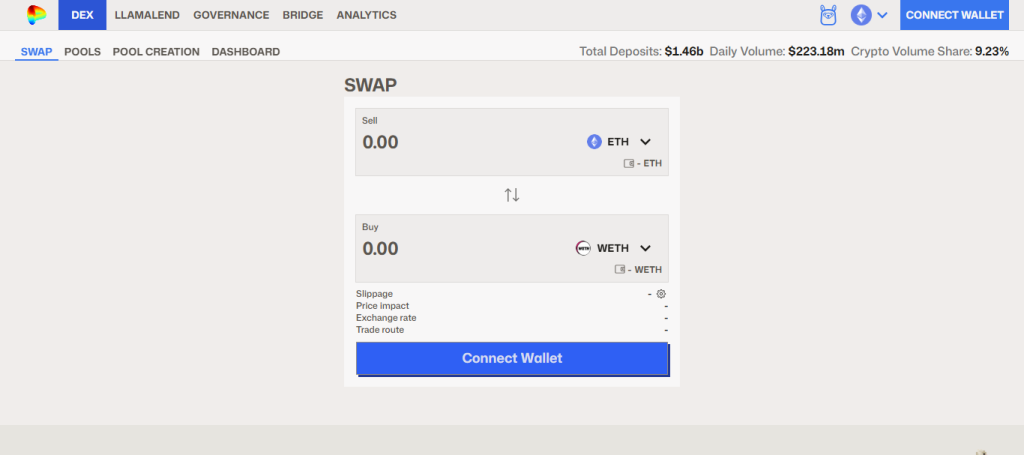Click the large Connect Wallet button
The height and width of the screenshot is (455, 1024).
coord(512,358)
